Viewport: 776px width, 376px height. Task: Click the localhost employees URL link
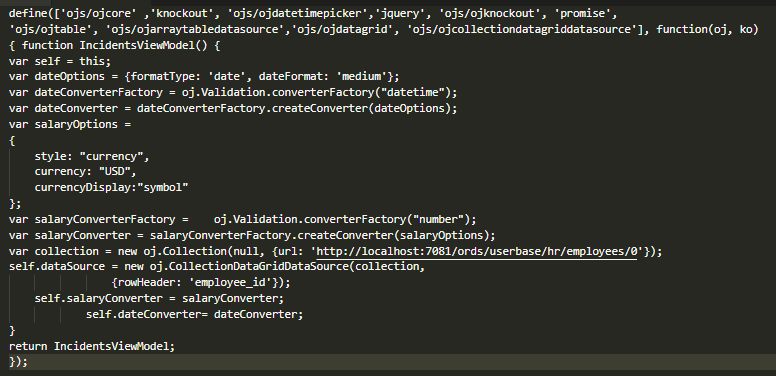(x=477, y=251)
